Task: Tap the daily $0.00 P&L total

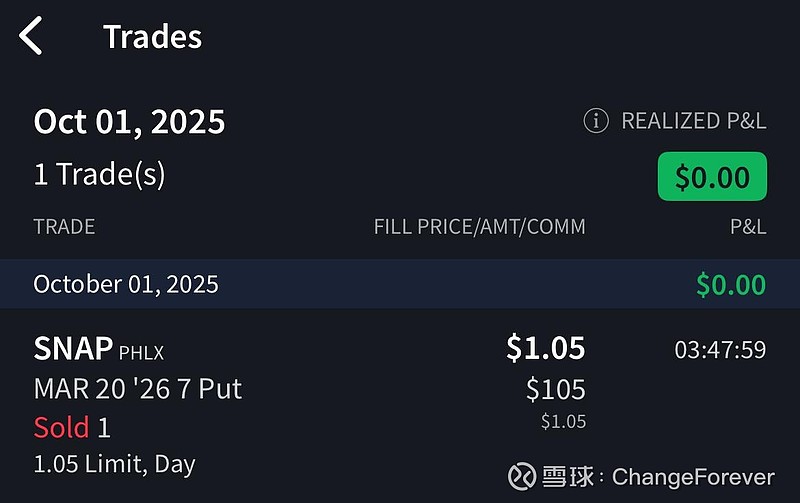Action: (x=730, y=284)
